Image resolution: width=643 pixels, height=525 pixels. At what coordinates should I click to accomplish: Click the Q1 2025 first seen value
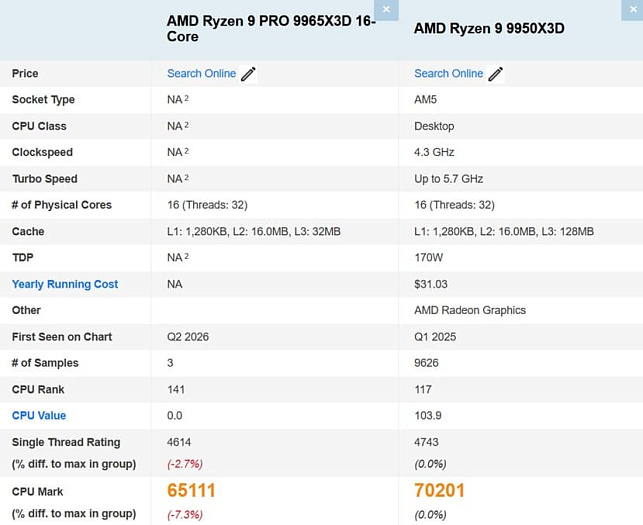[x=435, y=337]
